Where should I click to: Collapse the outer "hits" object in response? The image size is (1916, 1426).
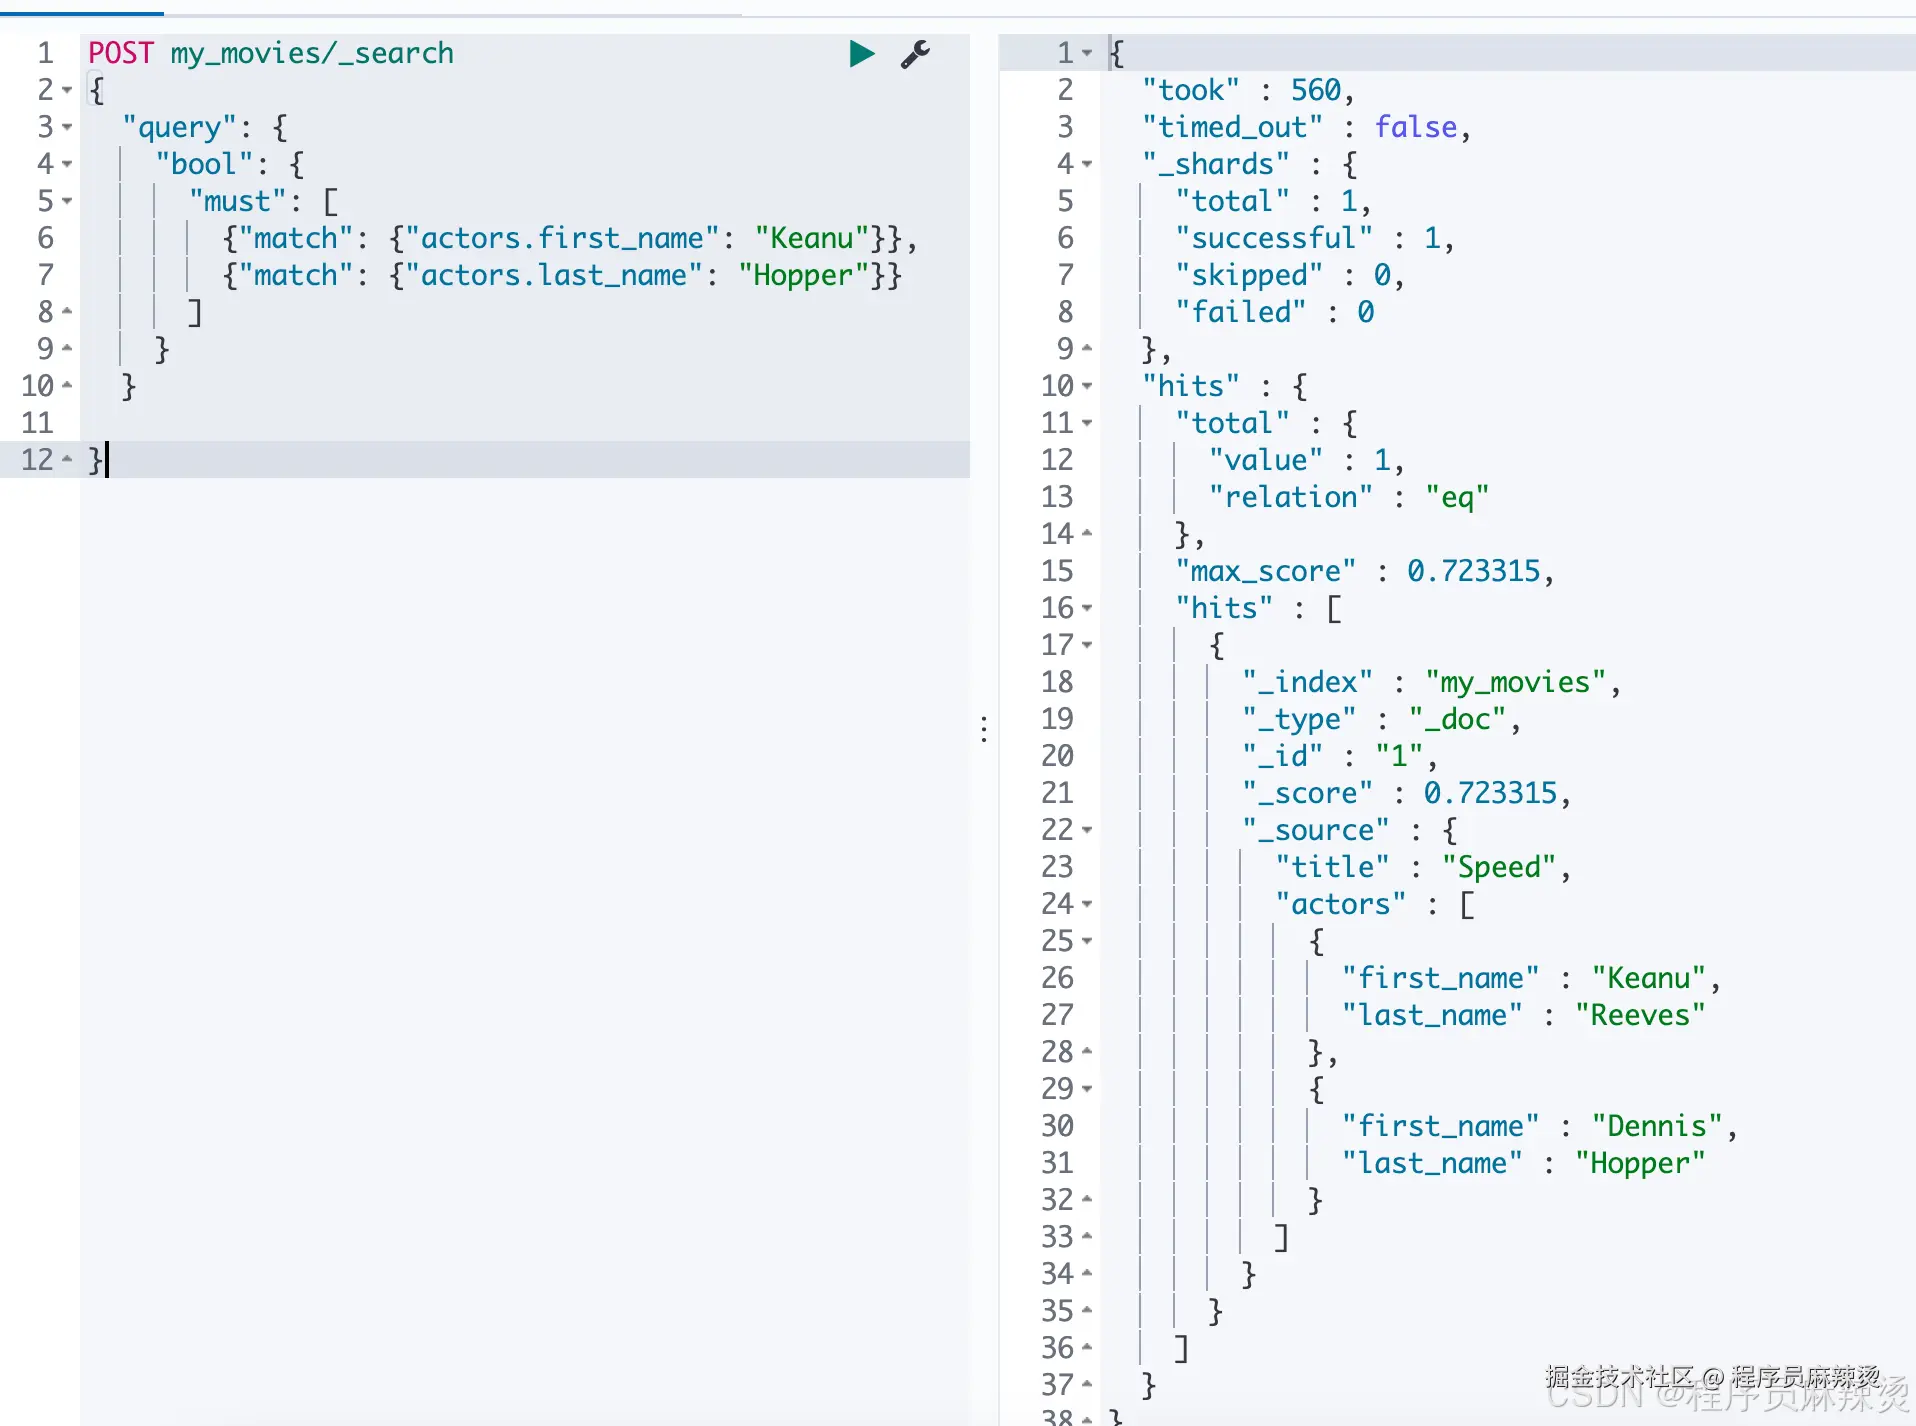click(x=1087, y=386)
